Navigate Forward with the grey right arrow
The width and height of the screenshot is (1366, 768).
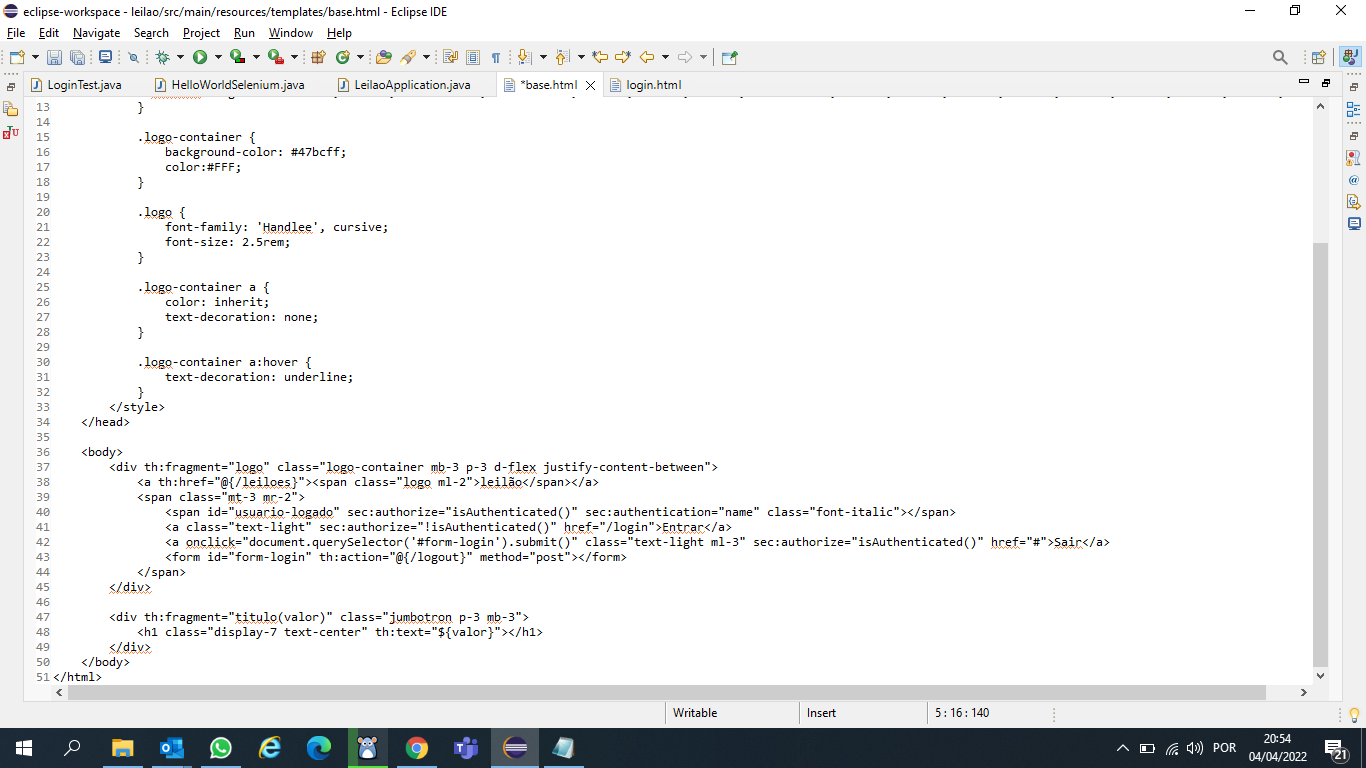coord(685,57)
